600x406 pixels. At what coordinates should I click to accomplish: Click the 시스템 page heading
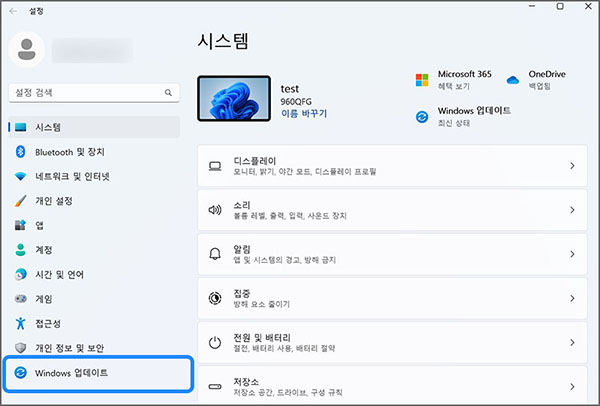pos(223,41)
